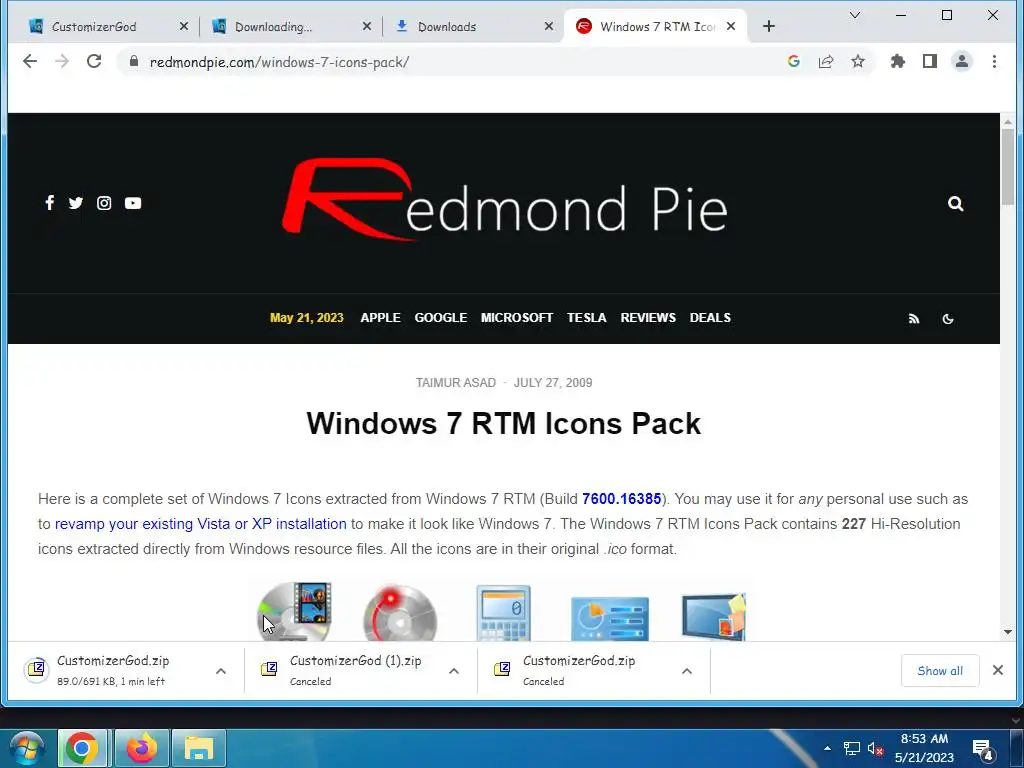Image resolution: width=1024 pixels, height=768 pixels.
Task: Expand options for downloading CustomizerGod.zip
Action: (221, 671)
